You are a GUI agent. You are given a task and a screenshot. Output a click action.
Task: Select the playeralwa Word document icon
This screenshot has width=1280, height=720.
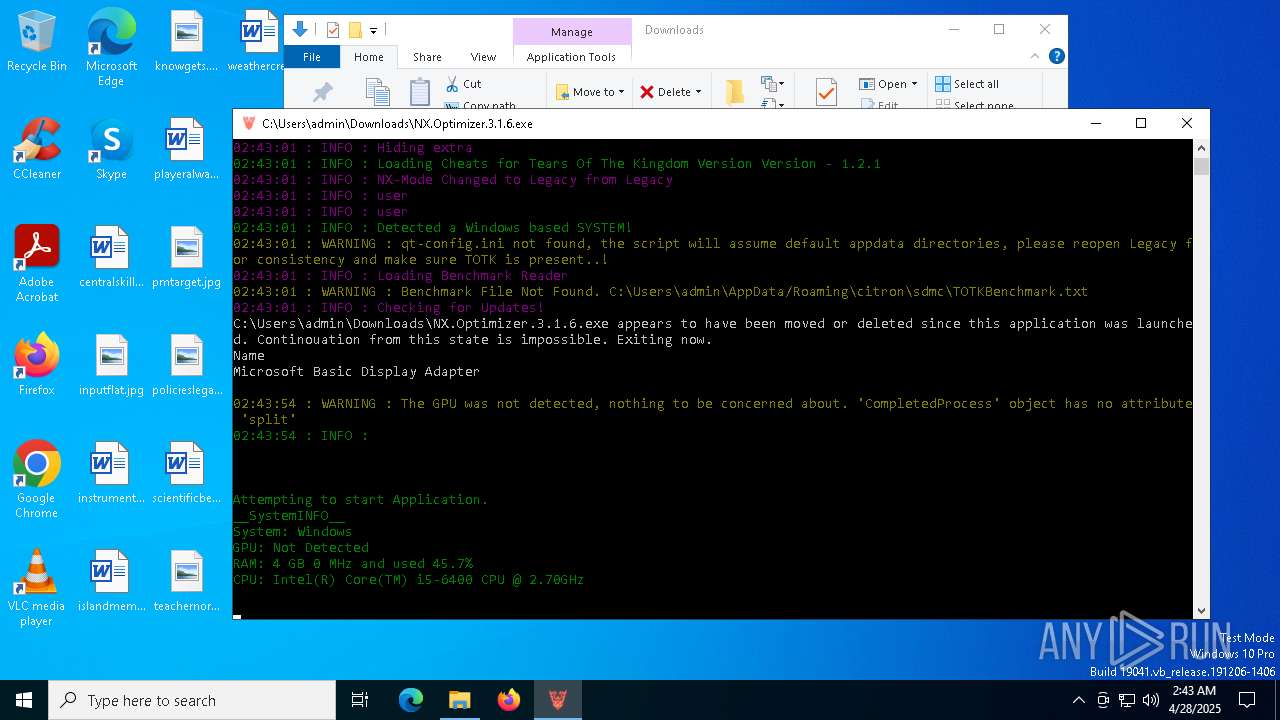pos(186,150)
